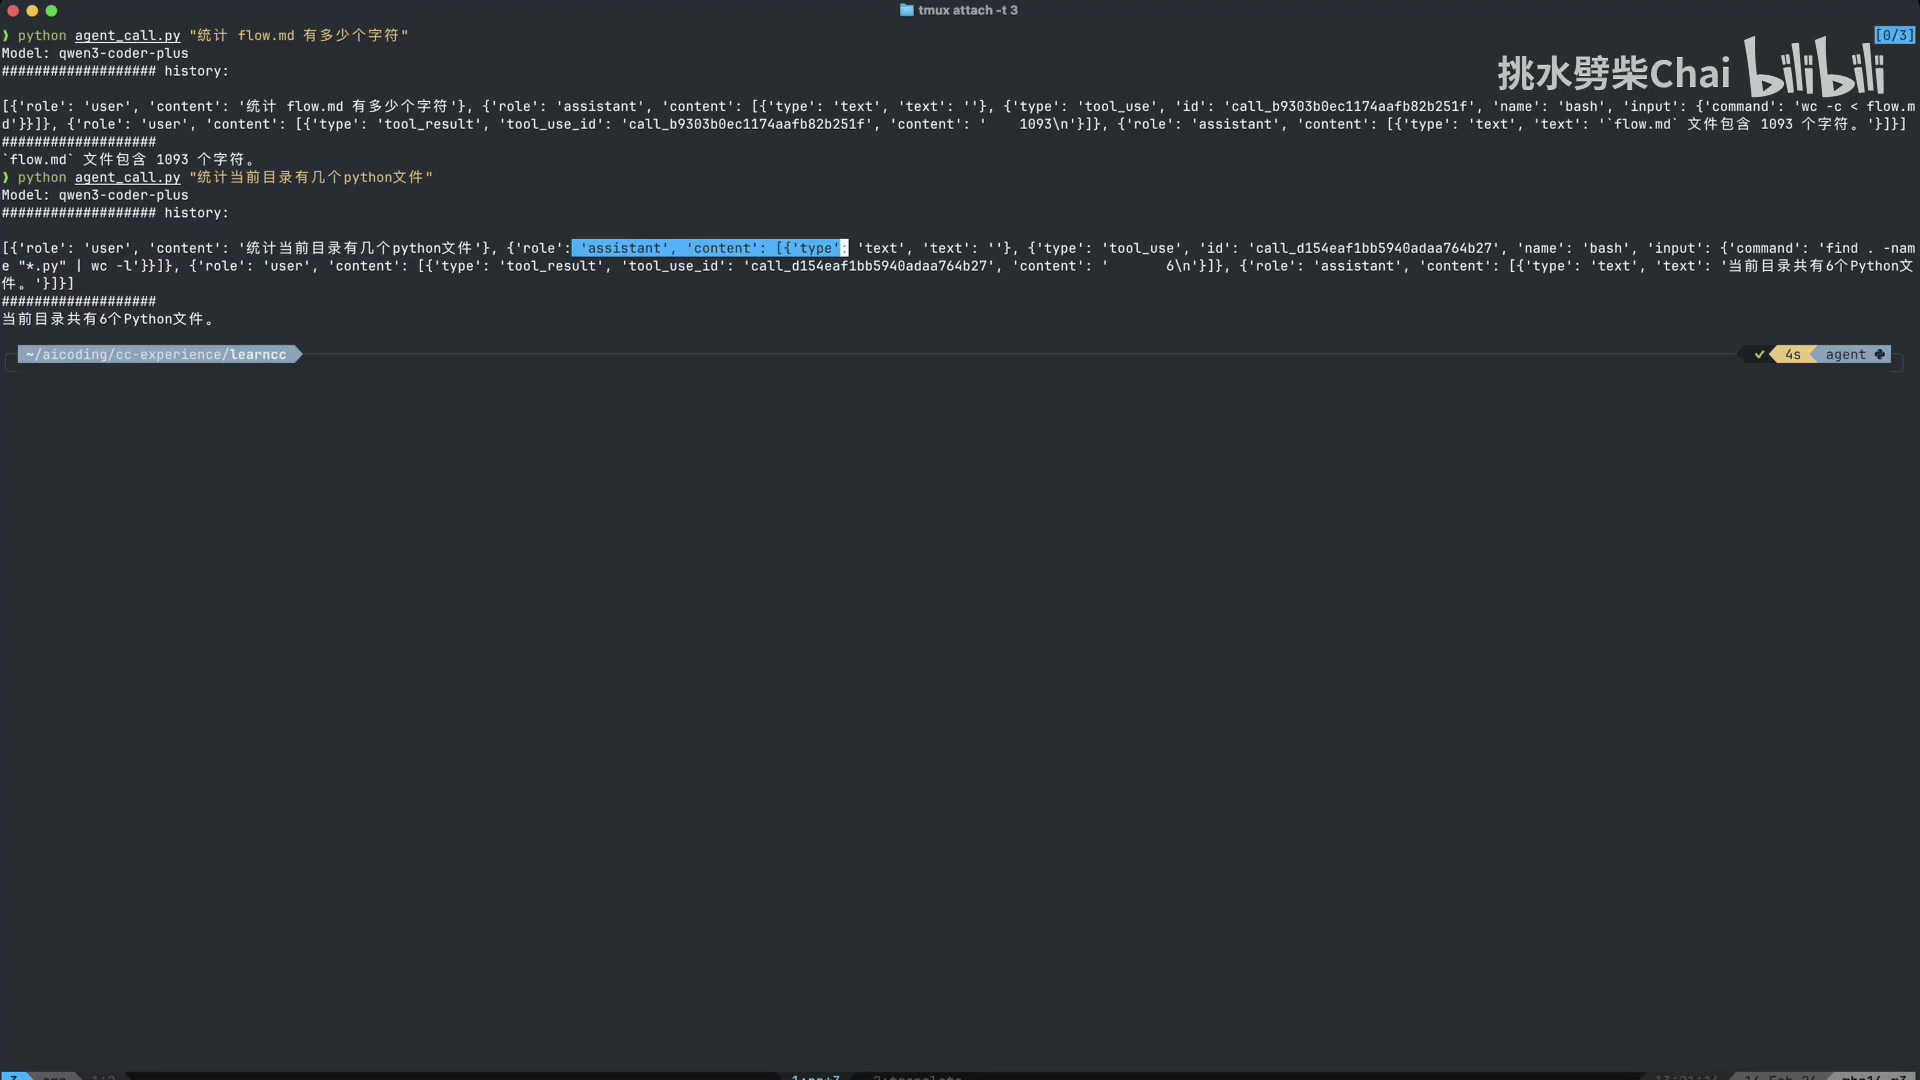Click the underlined agent_call.py in the first command
1920x1080 pixels.
pyautogui.click(x=127, y=36)
